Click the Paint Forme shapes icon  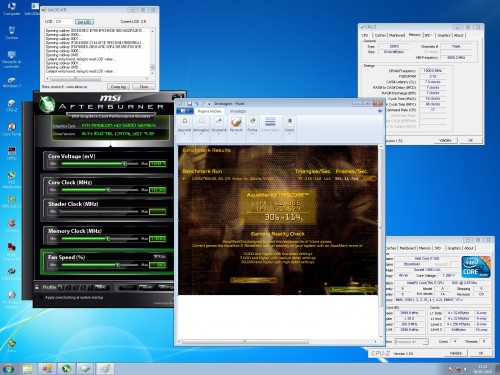252,121
